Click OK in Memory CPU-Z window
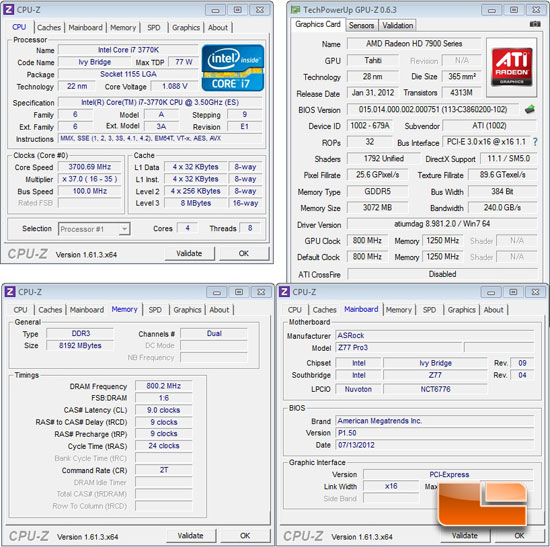The width and height of the screenshot is (550, 547). tap(245, 536)
